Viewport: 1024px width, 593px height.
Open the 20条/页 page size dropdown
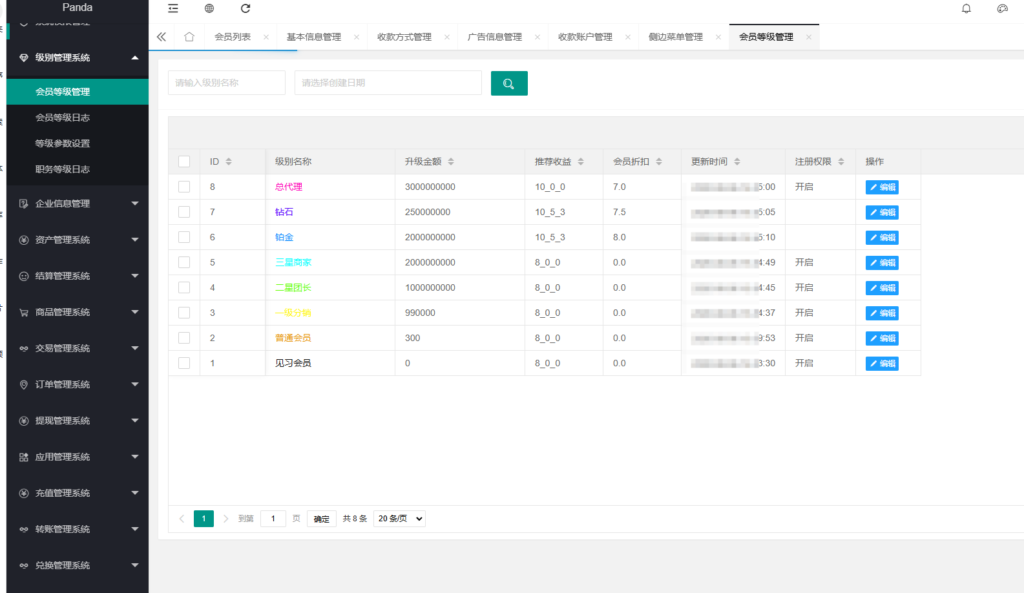(x=399, y=518)
